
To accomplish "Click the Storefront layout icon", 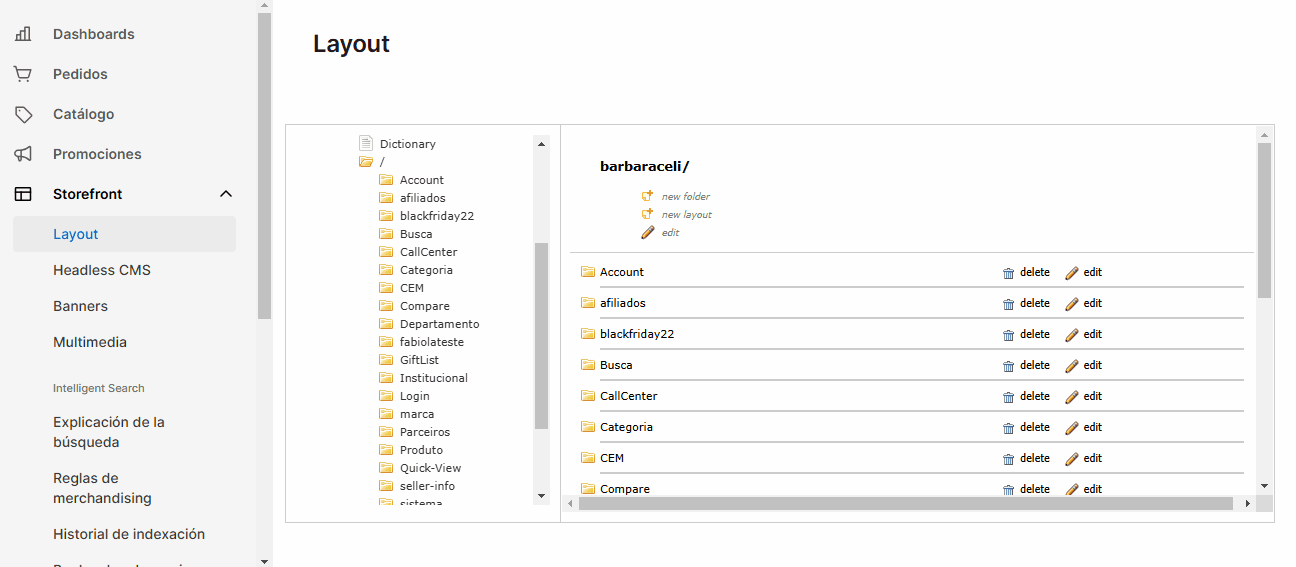I will (23, 194).
